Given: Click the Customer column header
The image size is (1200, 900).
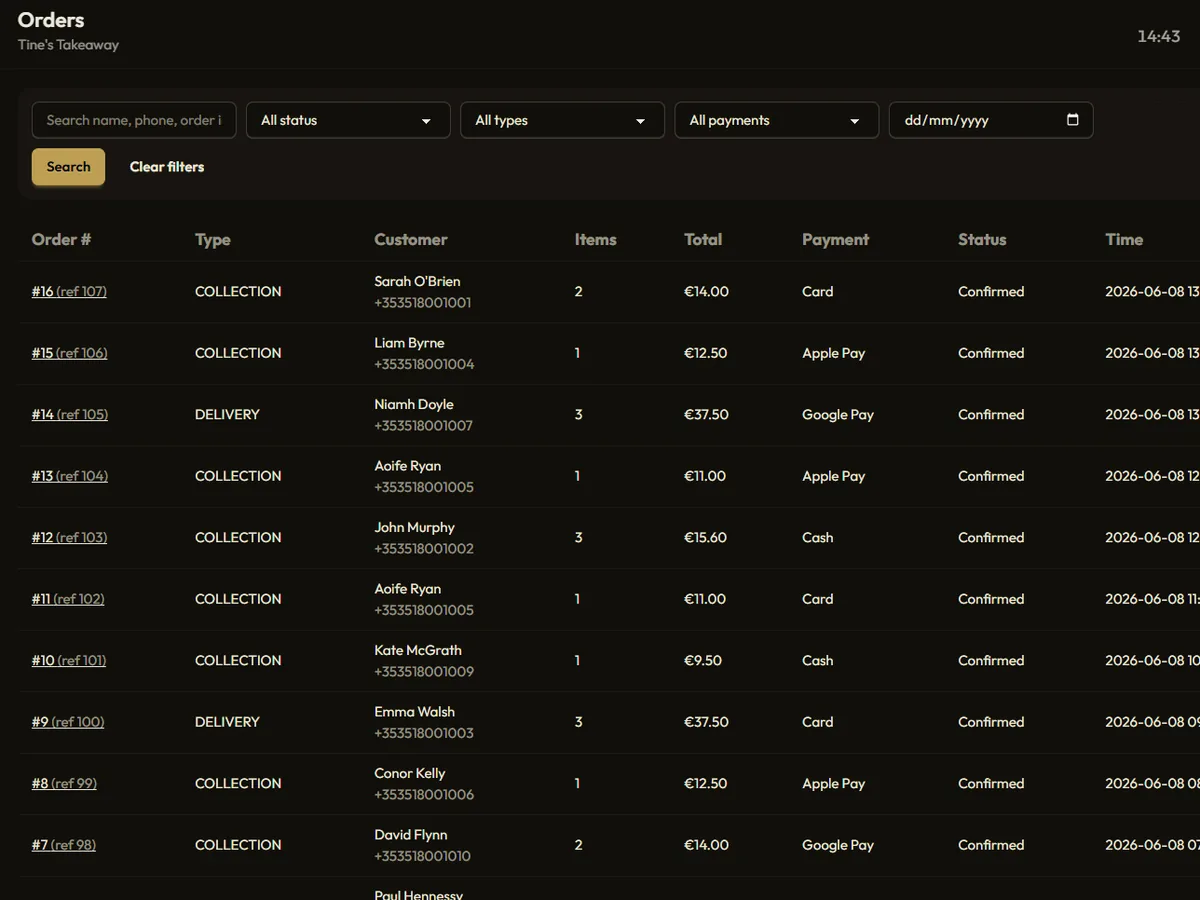Looking at the screenshot, I should (411, 240).
